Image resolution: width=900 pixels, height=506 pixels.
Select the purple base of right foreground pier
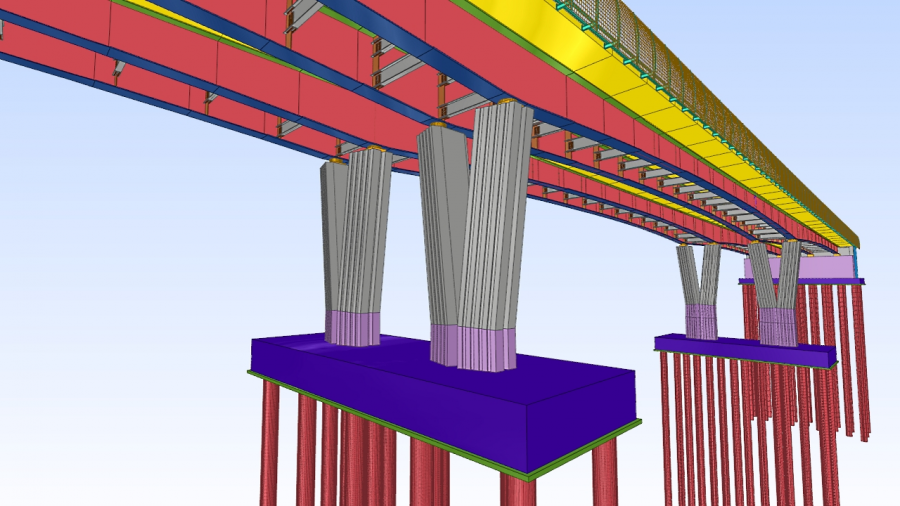475,345
